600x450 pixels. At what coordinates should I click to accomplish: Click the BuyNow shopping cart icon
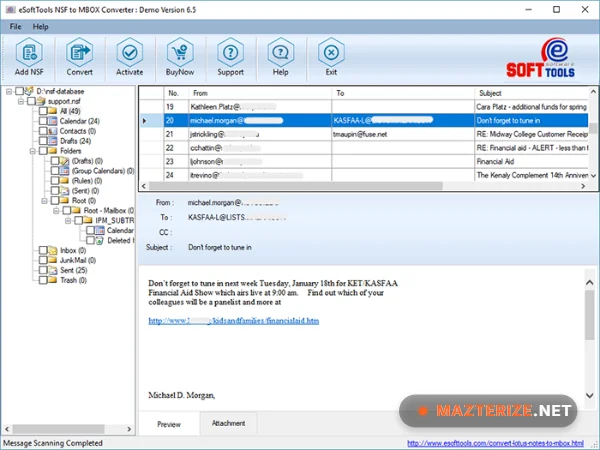coord(180,52)
